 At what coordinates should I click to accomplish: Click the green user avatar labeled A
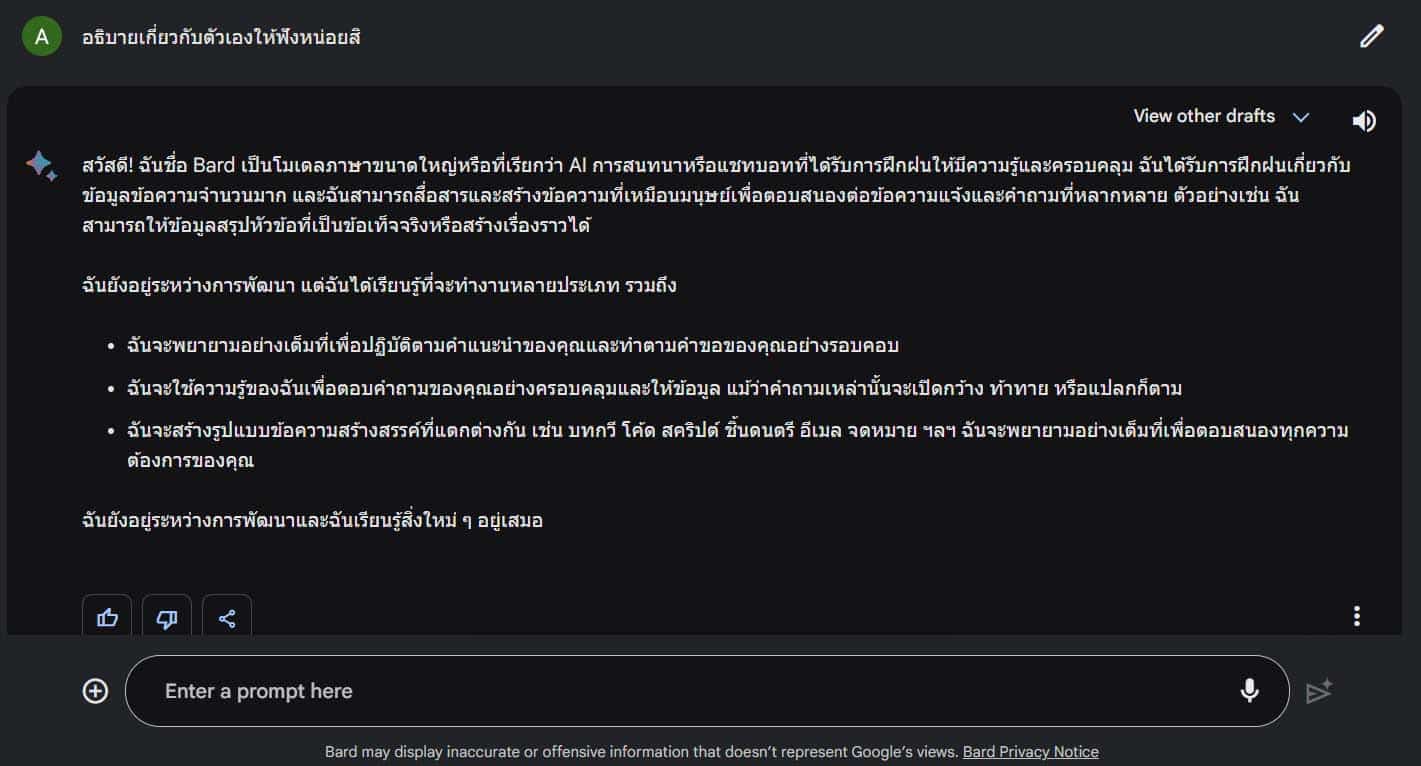(x=42, y=37)
